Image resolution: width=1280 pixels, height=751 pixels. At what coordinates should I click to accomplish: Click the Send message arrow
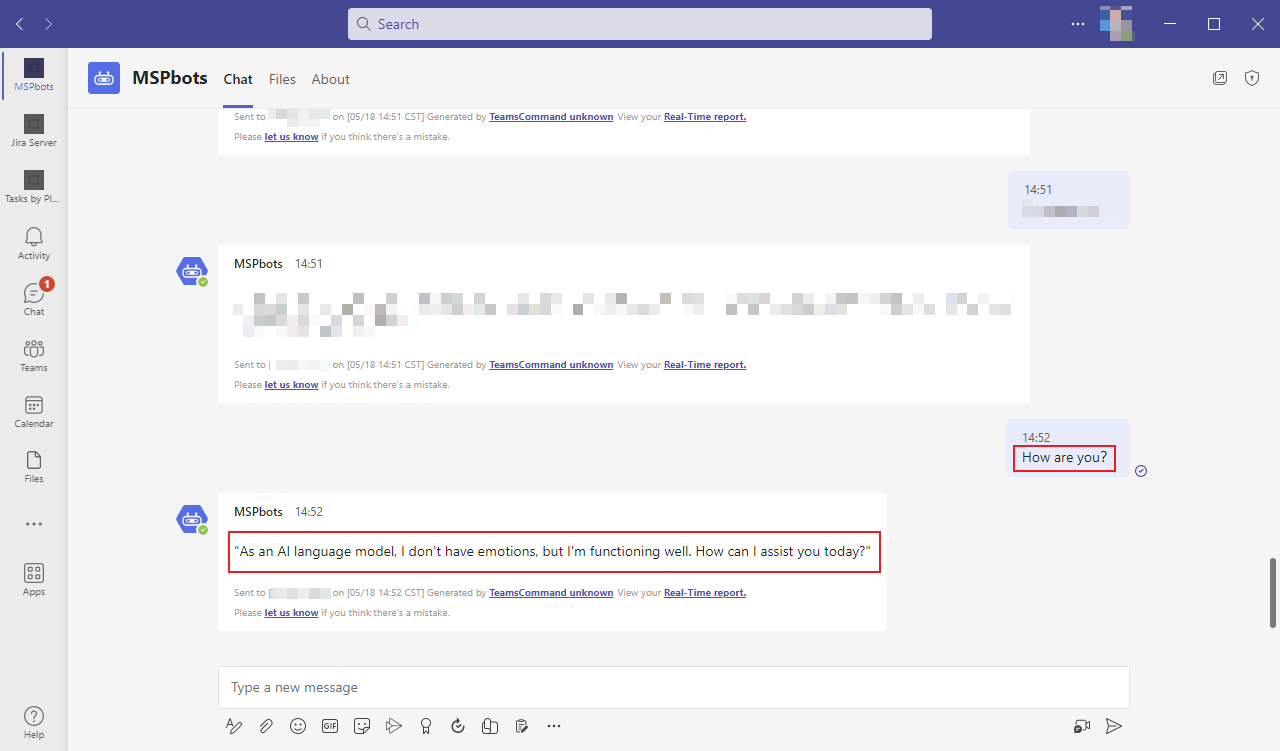click(x=1114, y=726)
